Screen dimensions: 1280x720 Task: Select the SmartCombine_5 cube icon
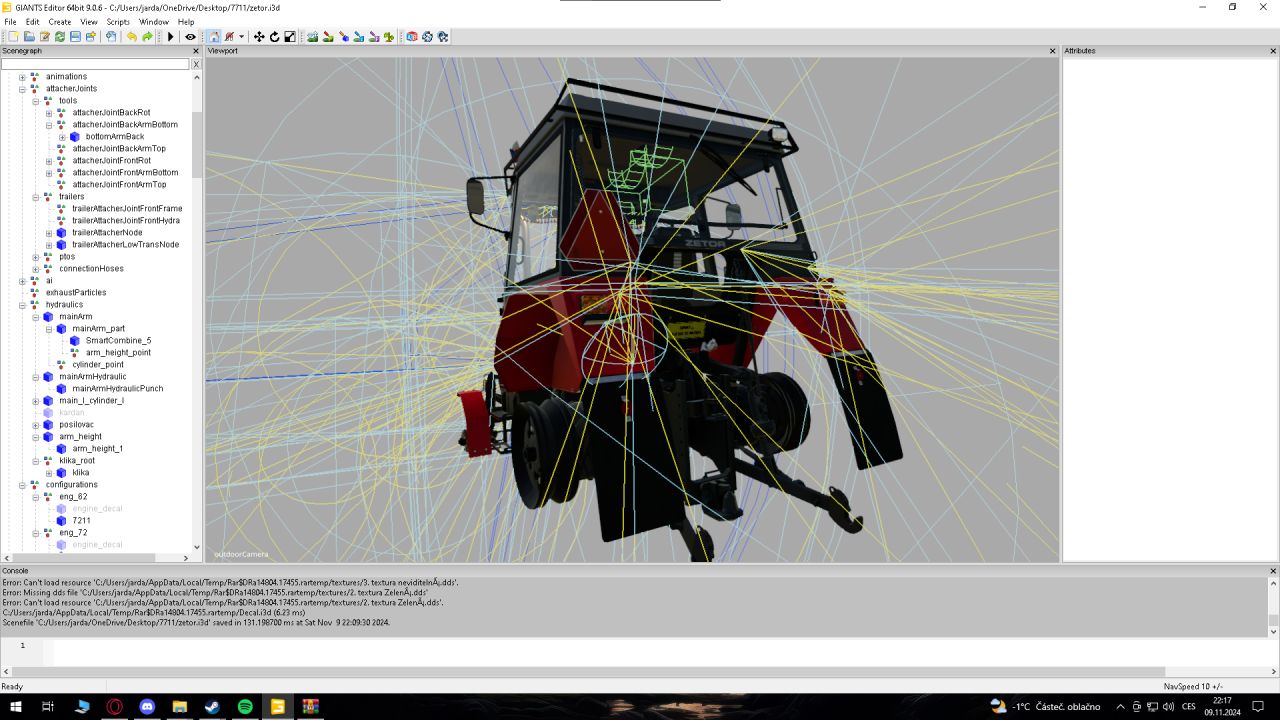pos(74,341)
